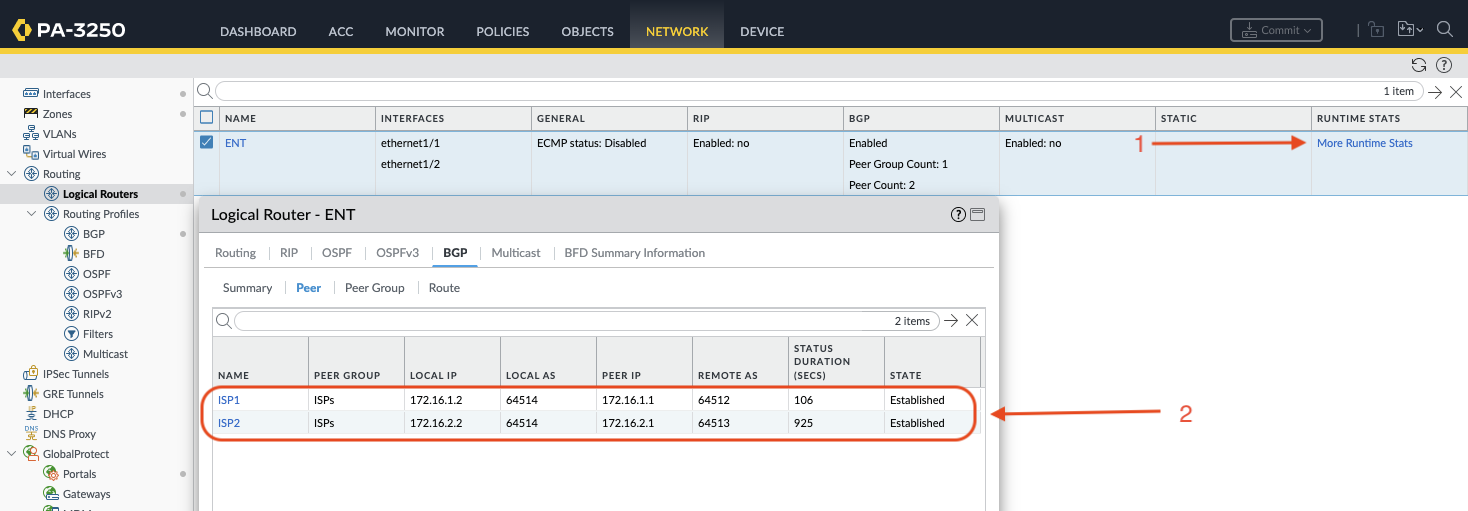1468x511 pixels.
Task: Collapse the Routing tree node
Action: coord(11,174)
